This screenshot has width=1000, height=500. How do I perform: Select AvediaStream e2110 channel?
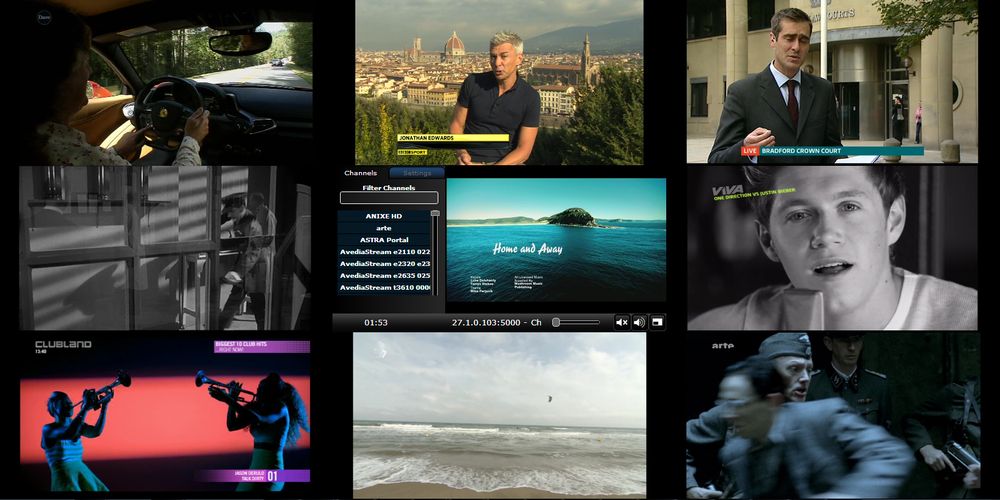click(384, 252)
